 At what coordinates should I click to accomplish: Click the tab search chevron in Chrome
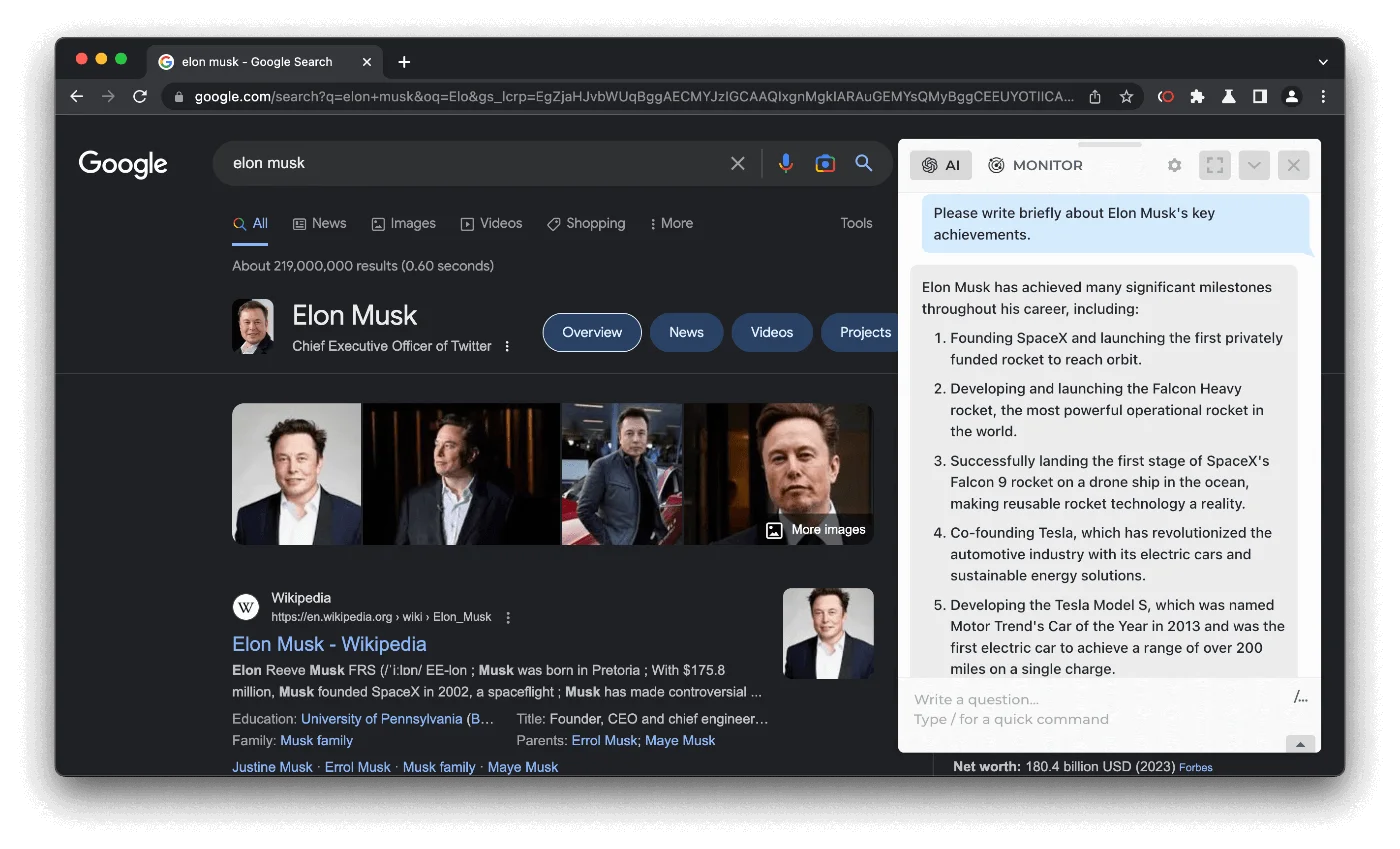(1323, 62)
